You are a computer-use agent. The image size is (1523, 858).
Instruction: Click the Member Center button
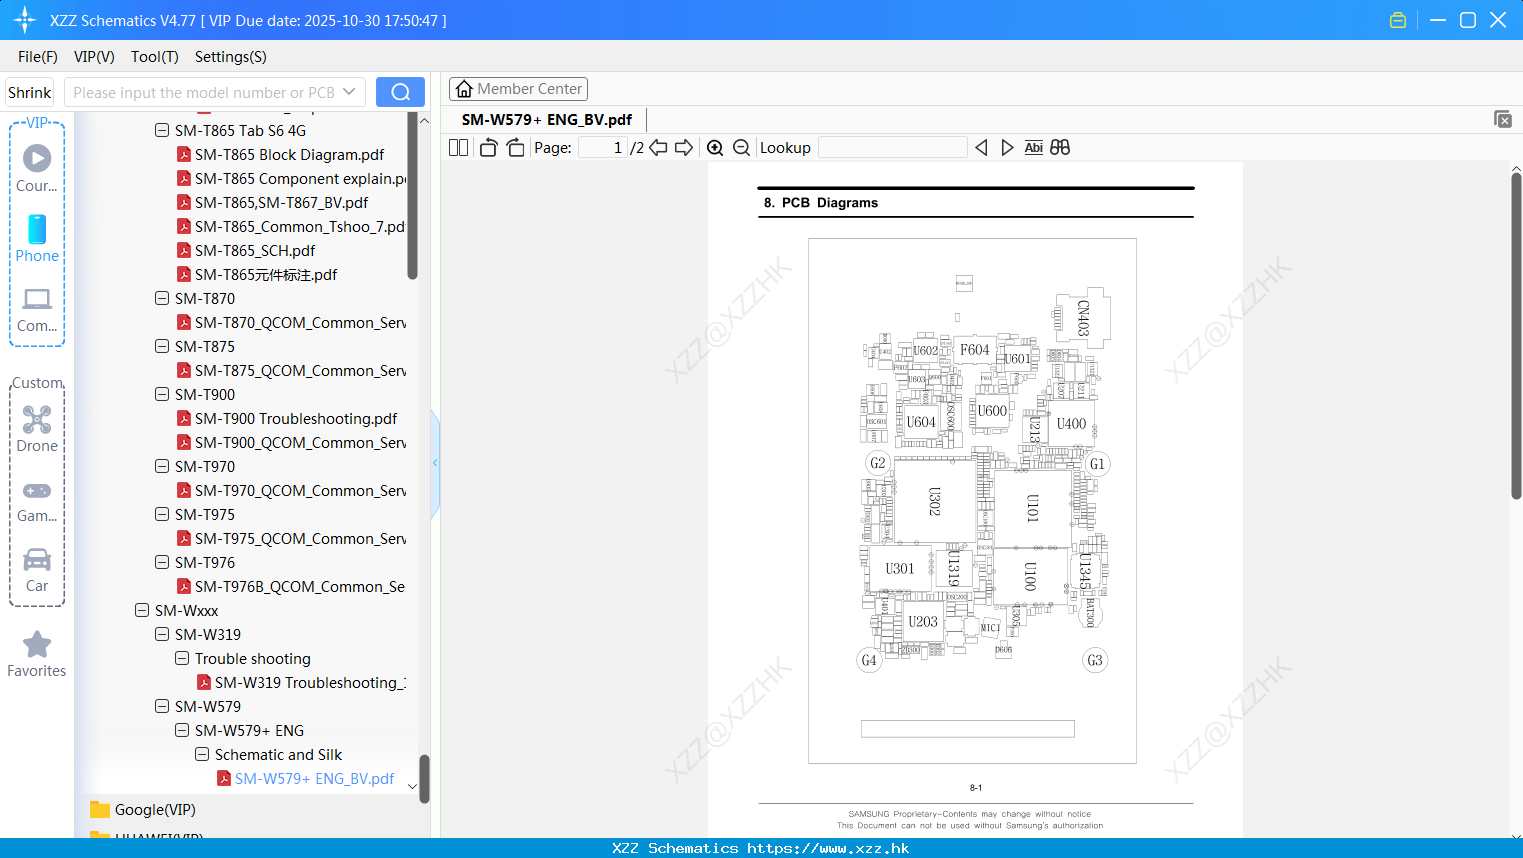(518, 89)
